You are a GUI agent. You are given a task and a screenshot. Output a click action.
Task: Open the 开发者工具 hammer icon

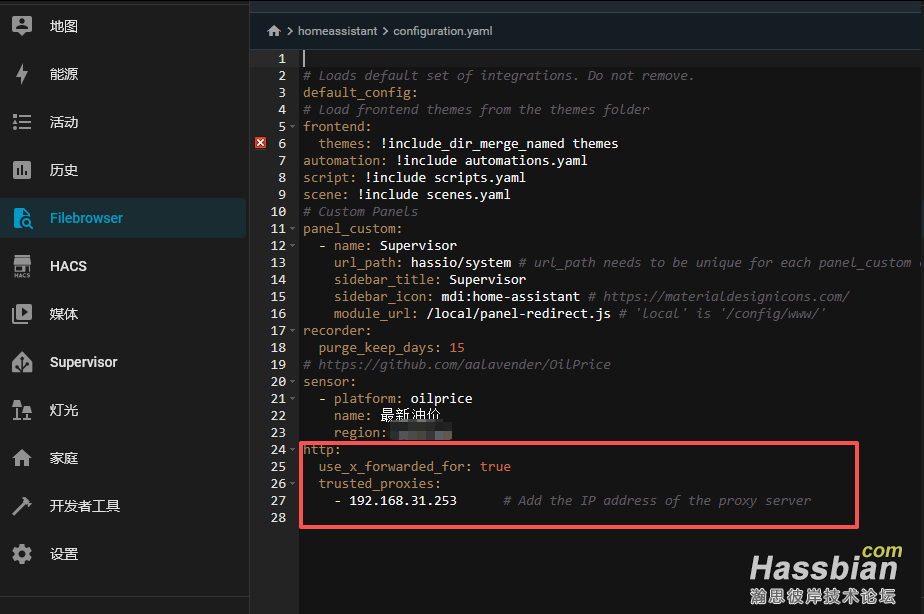pyautogui.click(x=22, y=506)
